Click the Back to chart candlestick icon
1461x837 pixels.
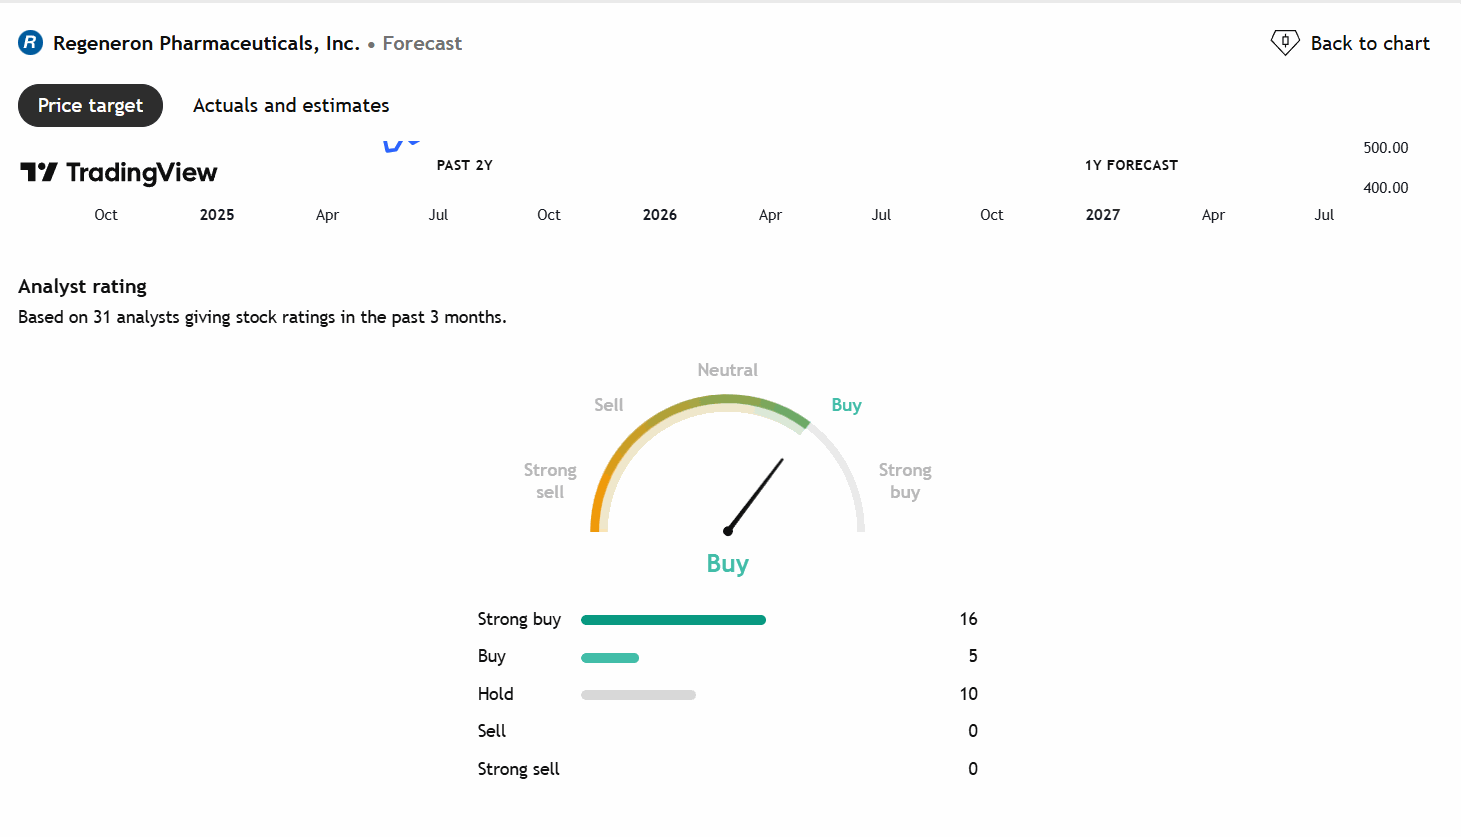coord(1285,43)
